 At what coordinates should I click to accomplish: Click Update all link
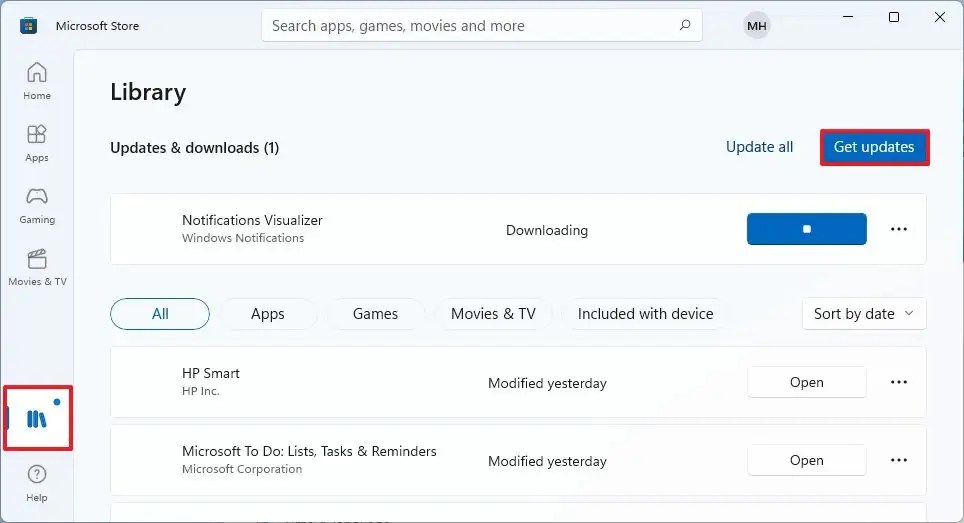coord(759,147)
